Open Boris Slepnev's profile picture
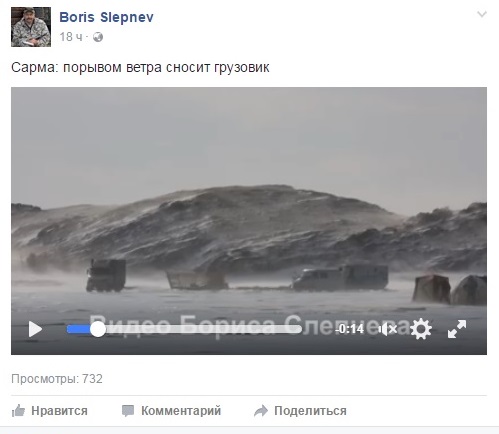The height and width of the screenshot is (434, 499). click(31, 27)
